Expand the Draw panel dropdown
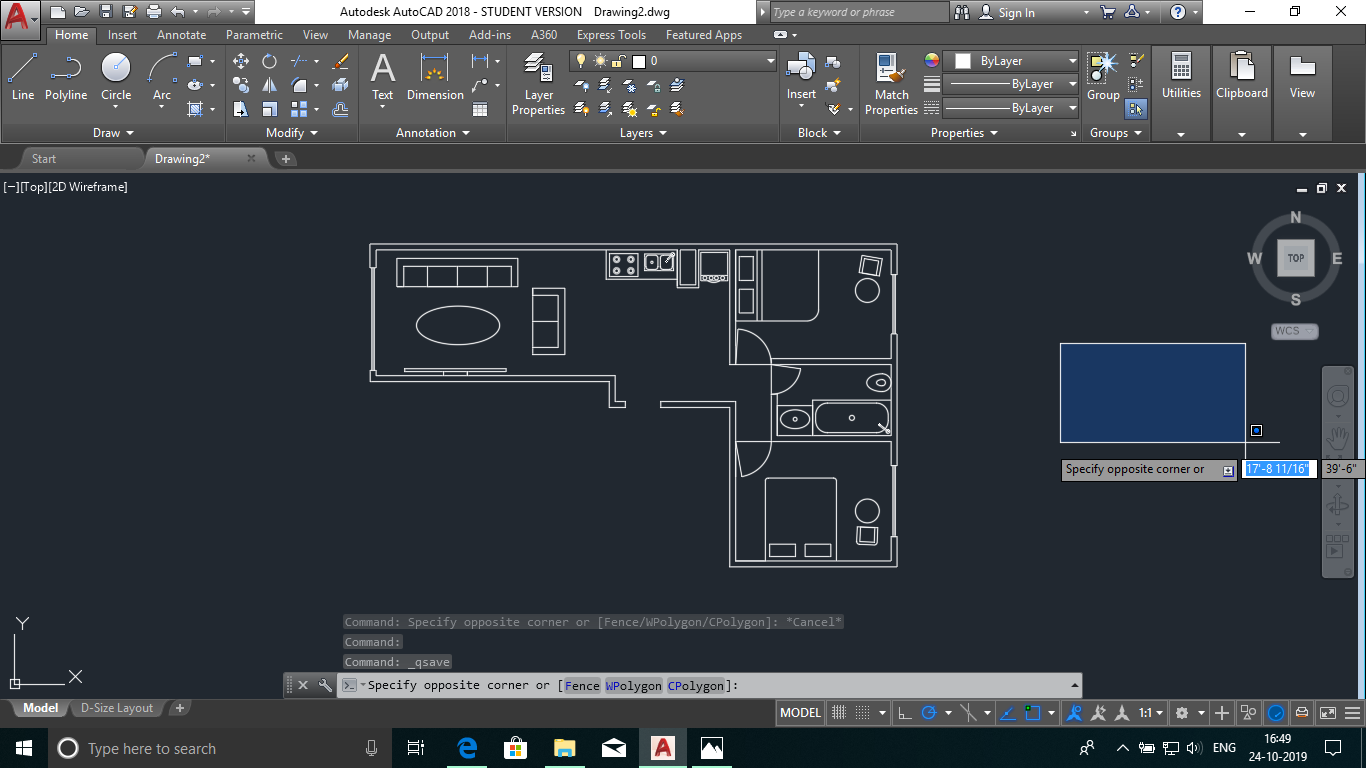The width and height of the screenshot is (1366, 768). pos(113,133)
